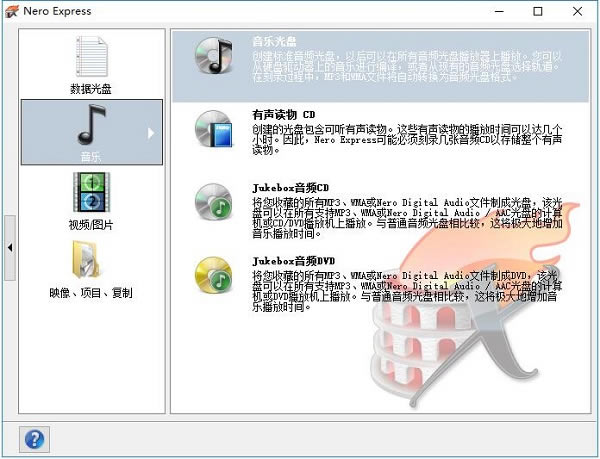600x459 pixels.
Task: Click the 音乐光盘 disc icon
Action: 213,57
